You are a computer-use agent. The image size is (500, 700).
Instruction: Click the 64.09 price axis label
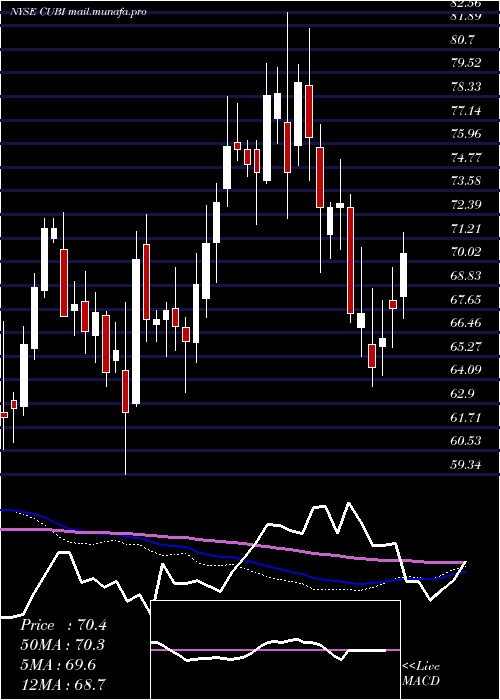tap(466, 371)
